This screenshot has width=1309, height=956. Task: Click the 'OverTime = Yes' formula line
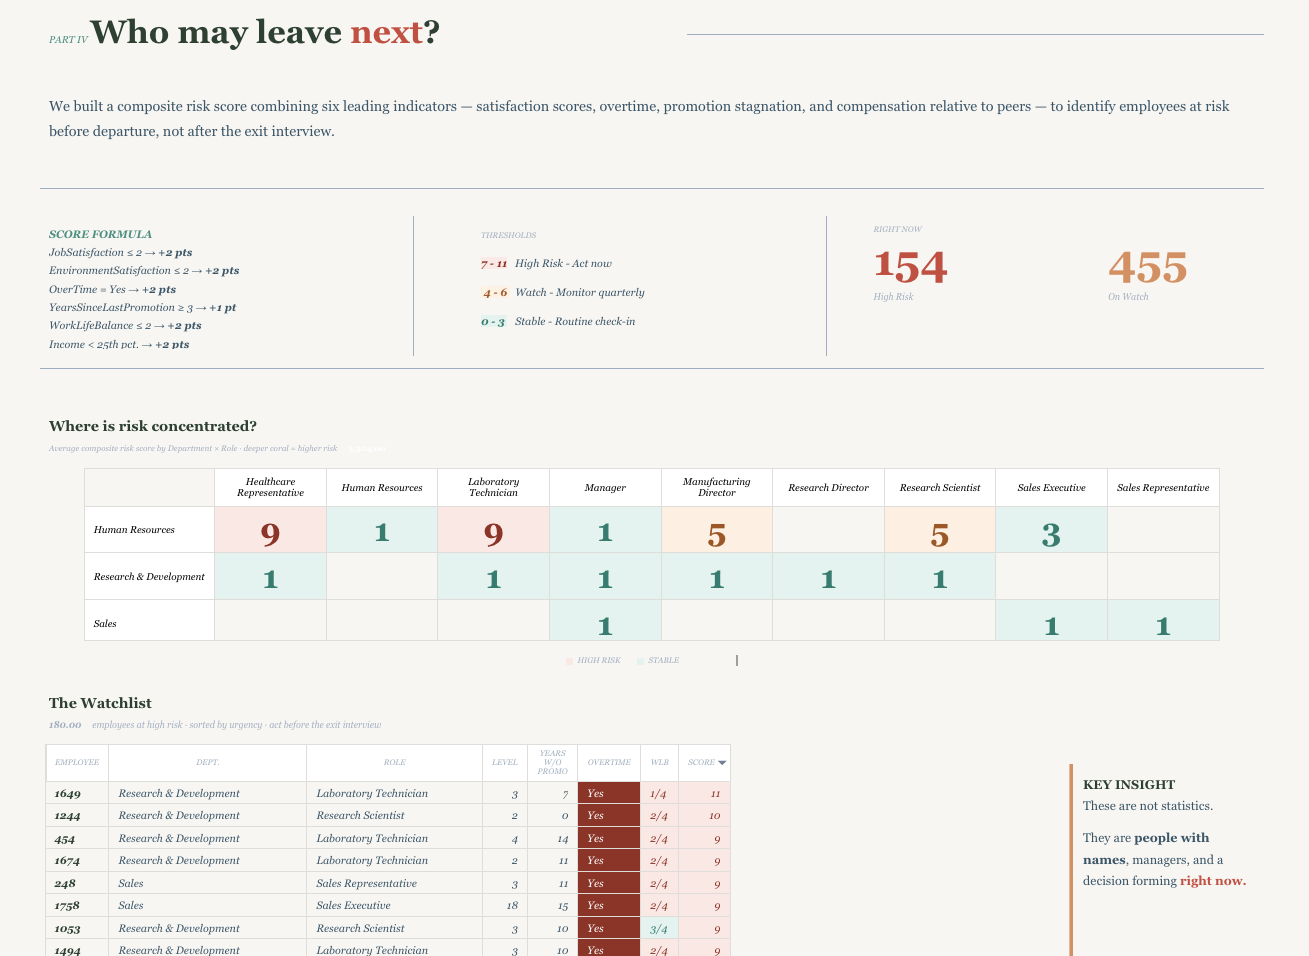[112, 289]
